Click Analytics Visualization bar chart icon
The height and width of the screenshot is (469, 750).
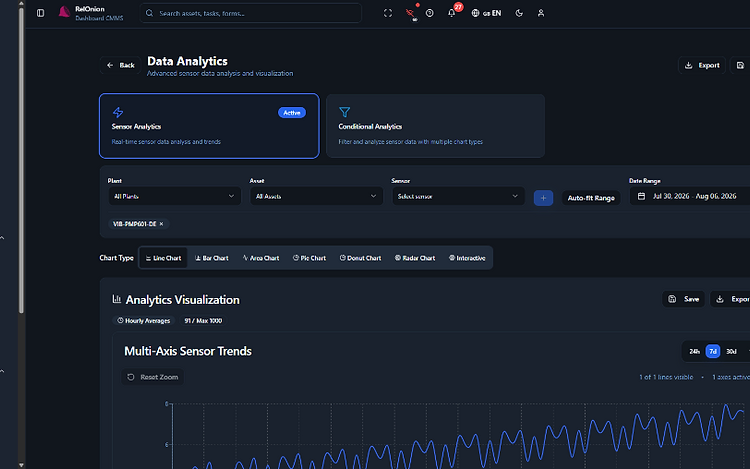[x=117, y=299]
